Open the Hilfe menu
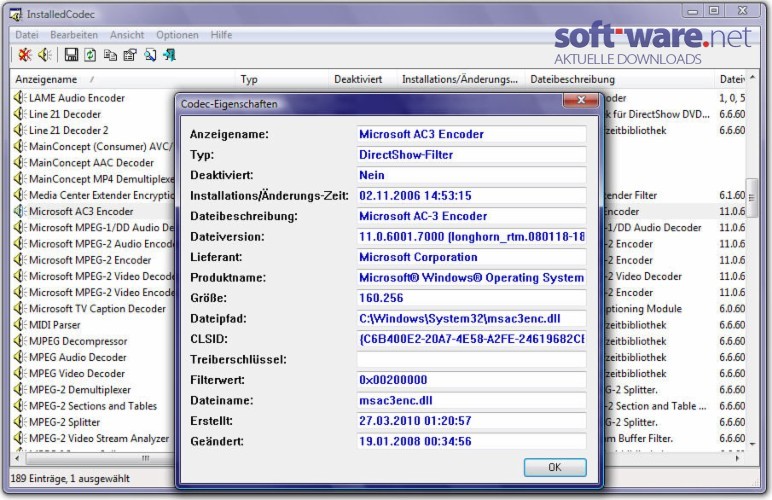The width and height of the screenshot is (772, 500). point(221,35)
